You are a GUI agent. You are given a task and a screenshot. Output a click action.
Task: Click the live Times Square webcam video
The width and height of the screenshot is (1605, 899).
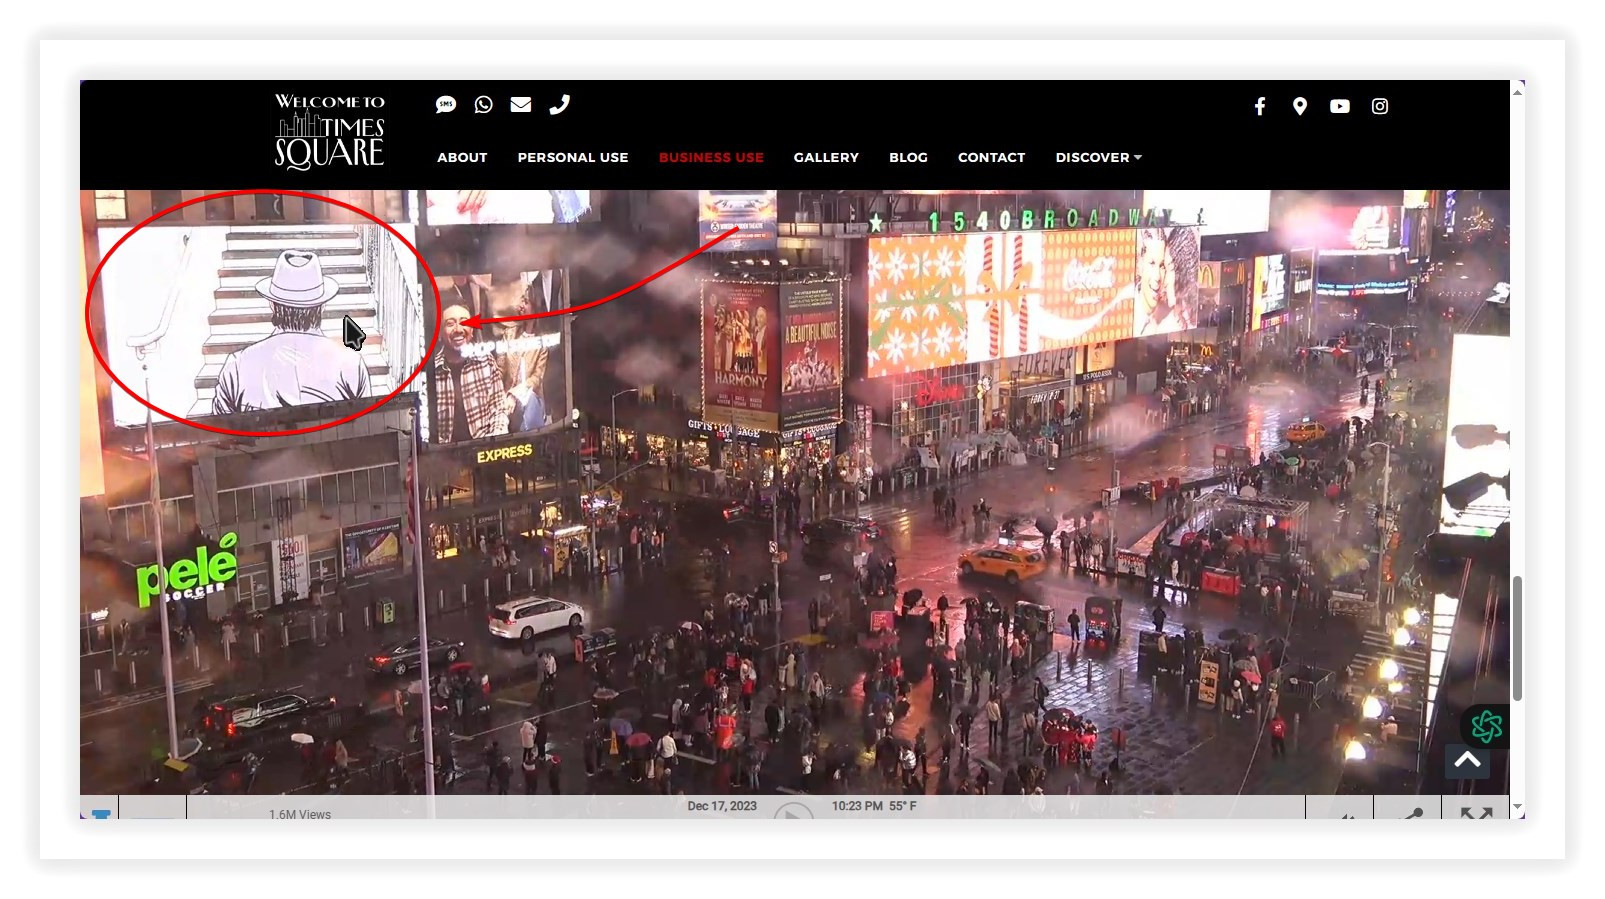pos(795,492)
